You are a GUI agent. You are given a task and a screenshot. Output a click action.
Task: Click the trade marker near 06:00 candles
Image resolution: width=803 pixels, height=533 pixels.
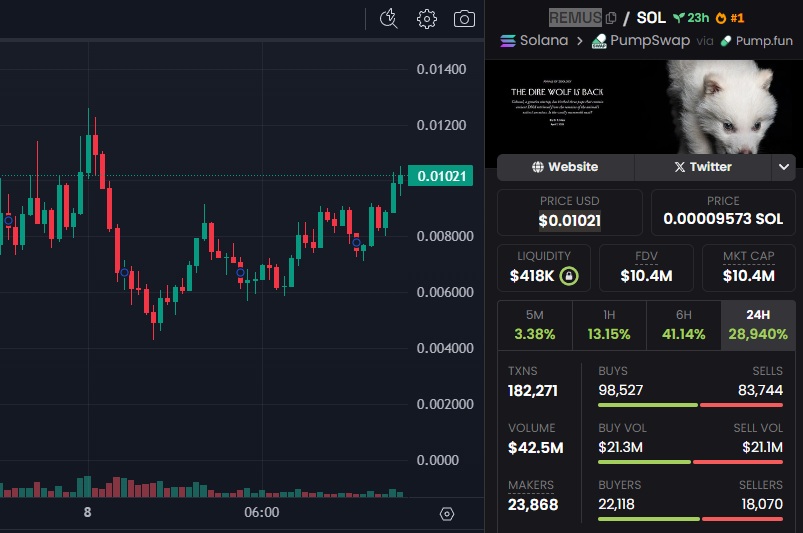pos(240,272)
